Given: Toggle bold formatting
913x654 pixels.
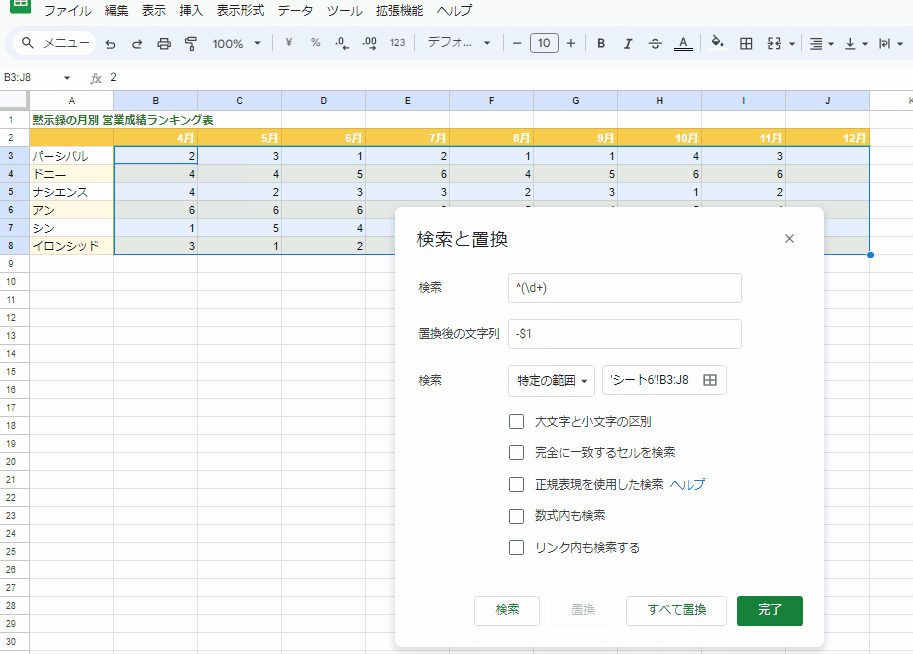Looking at the screenshot, I should click(601, 43).
